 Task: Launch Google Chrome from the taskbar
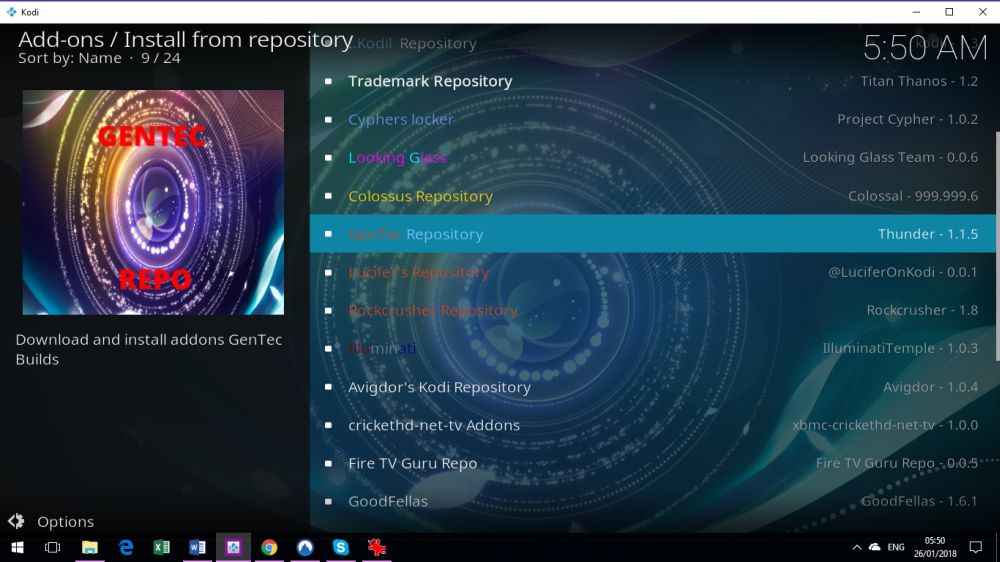point(269,547)
